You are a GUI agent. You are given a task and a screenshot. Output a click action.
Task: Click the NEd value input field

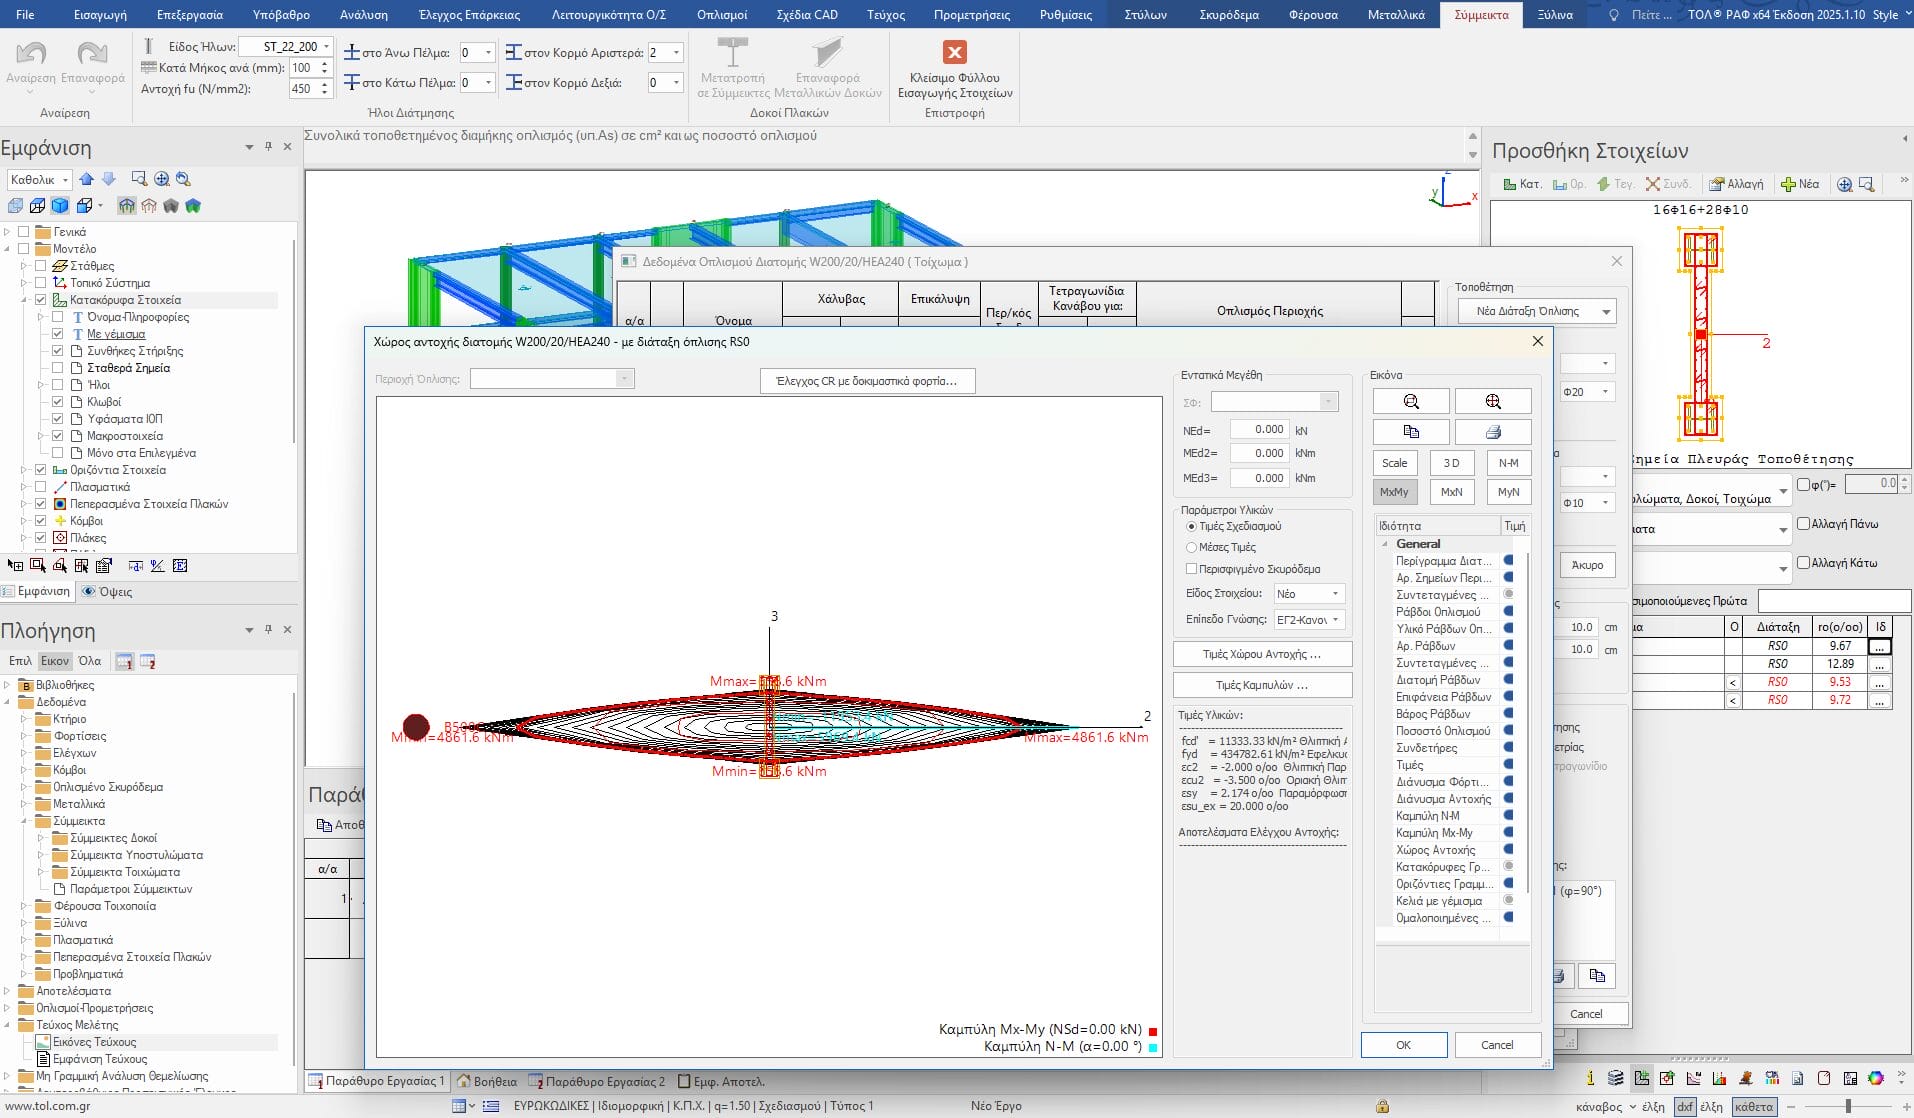pos(1258,430)
